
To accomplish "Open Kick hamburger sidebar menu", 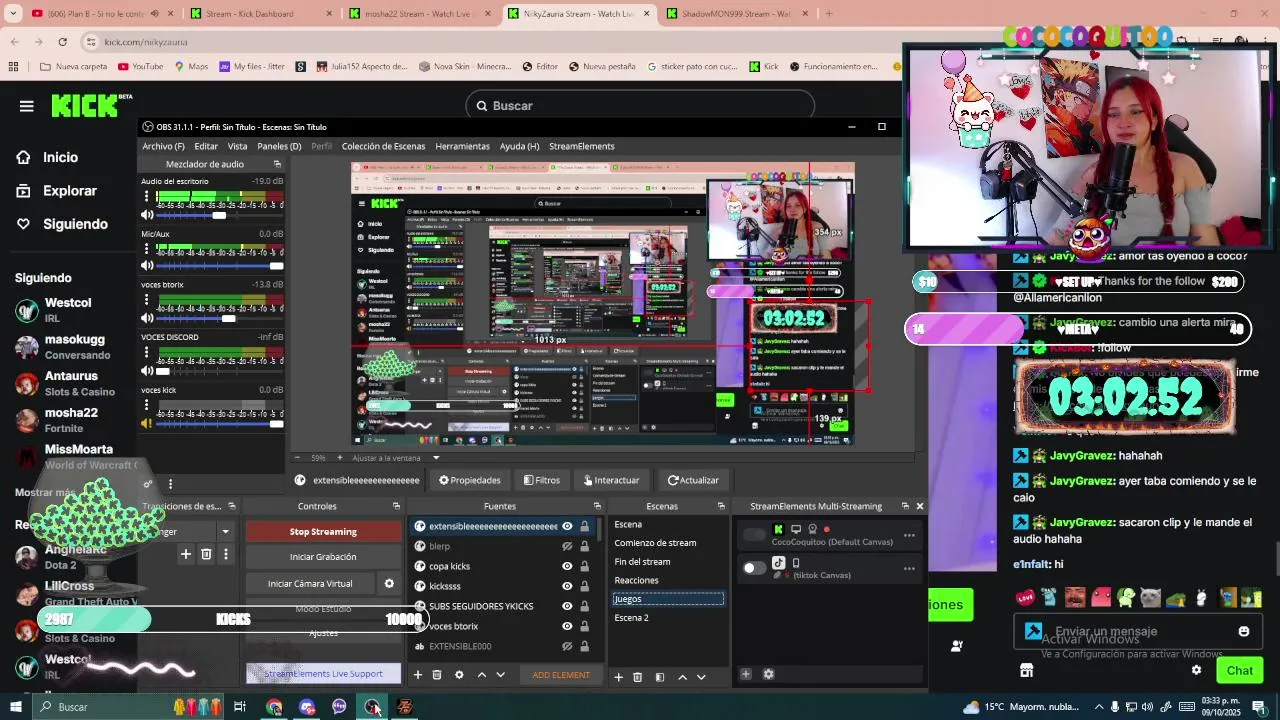I will tap(27, 106).
